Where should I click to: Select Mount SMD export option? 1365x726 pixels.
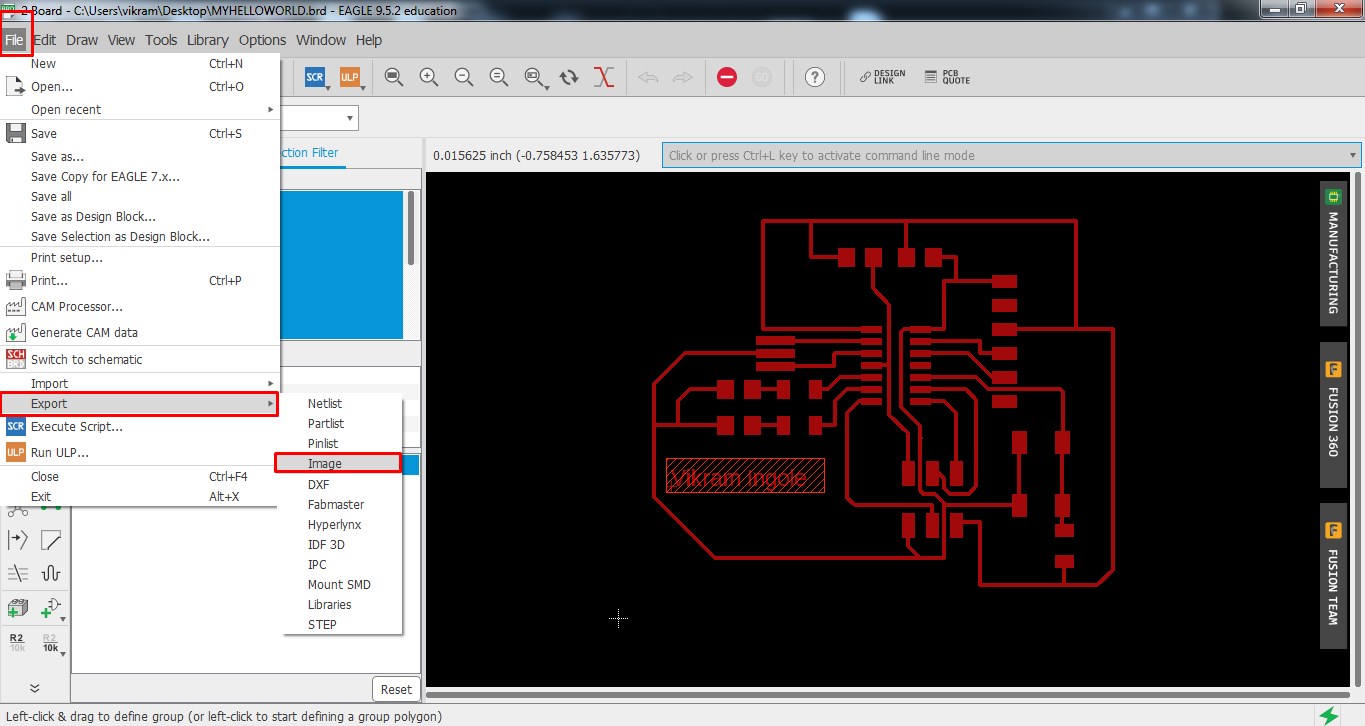339,584
